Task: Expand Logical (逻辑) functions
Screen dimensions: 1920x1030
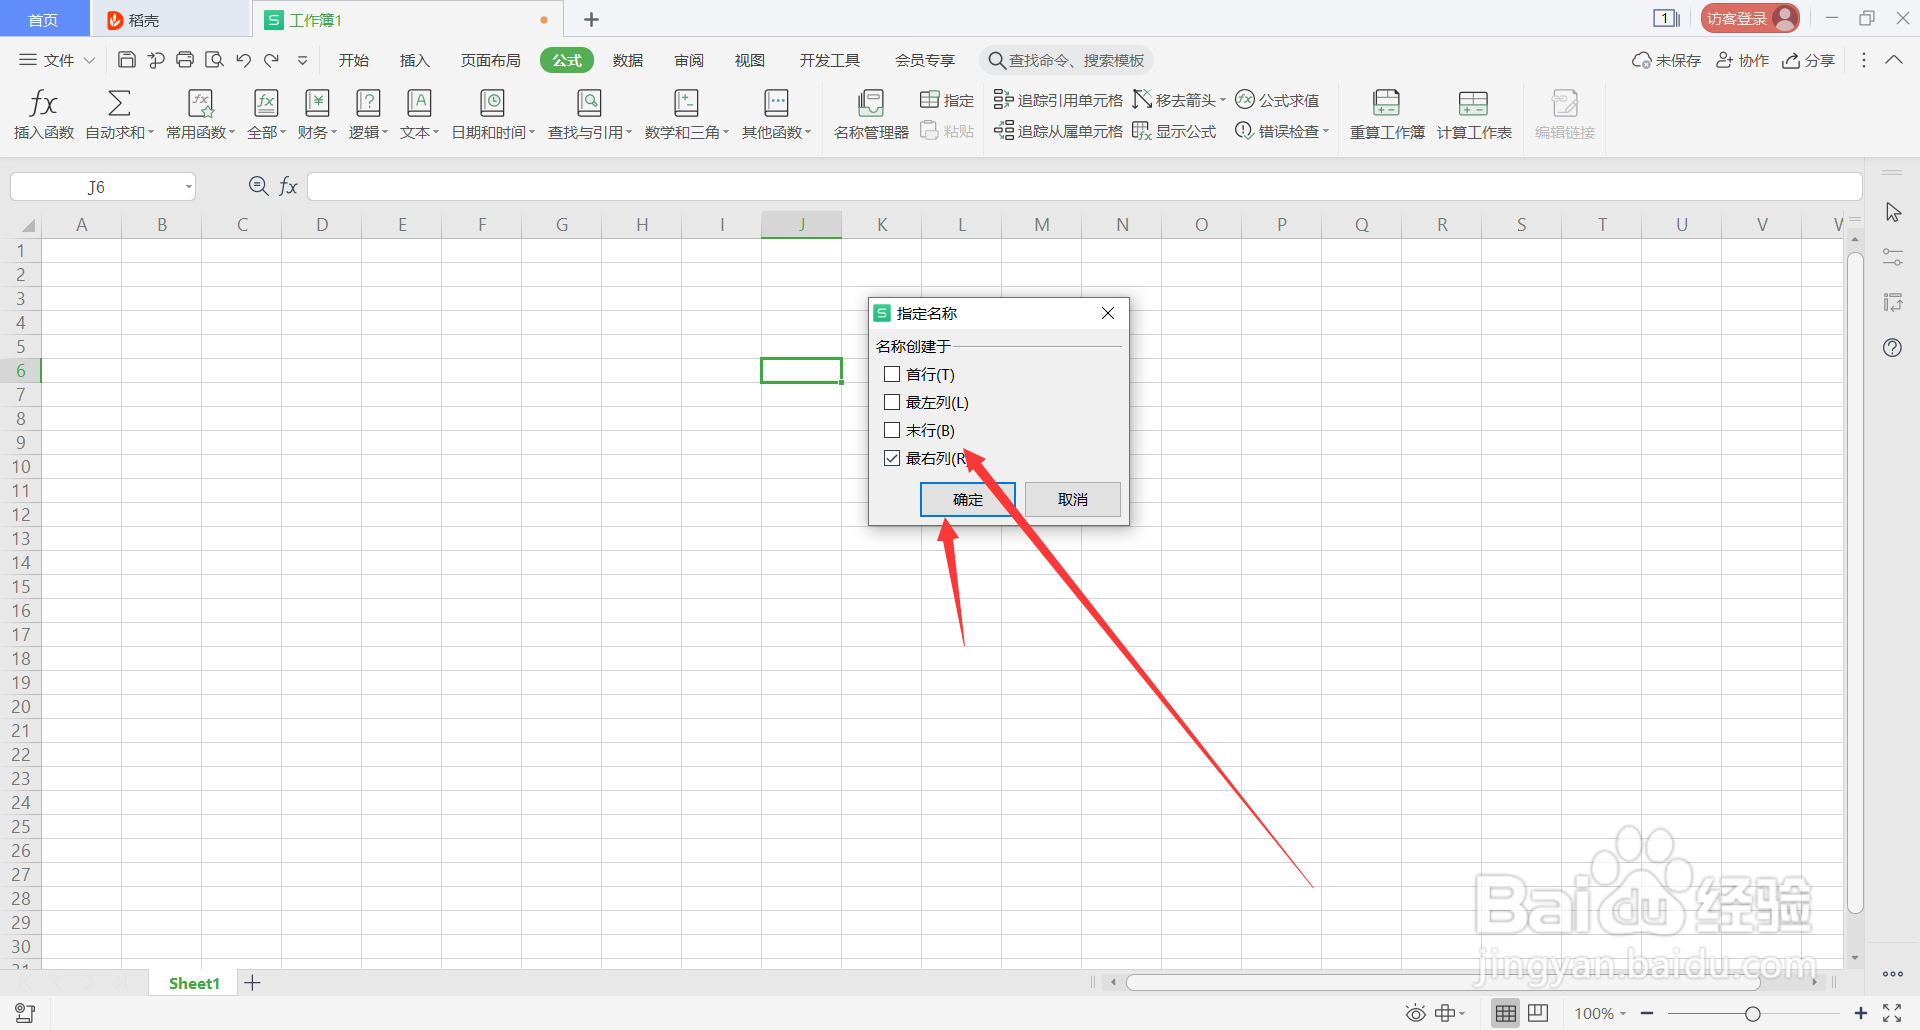Action: coord(368,114)
